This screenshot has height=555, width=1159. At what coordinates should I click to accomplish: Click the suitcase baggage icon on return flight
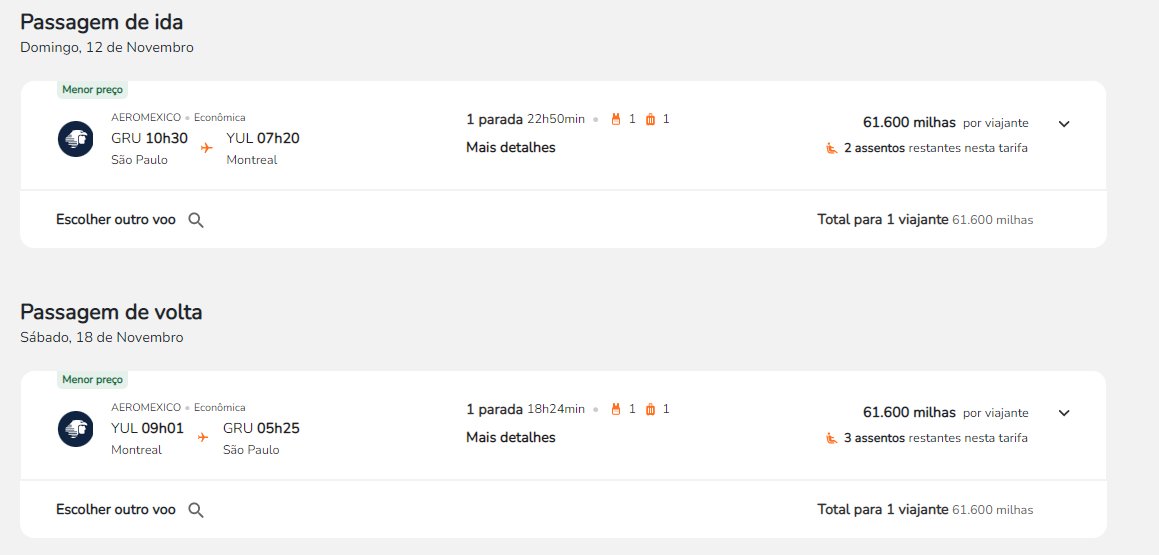click(650, 409)
